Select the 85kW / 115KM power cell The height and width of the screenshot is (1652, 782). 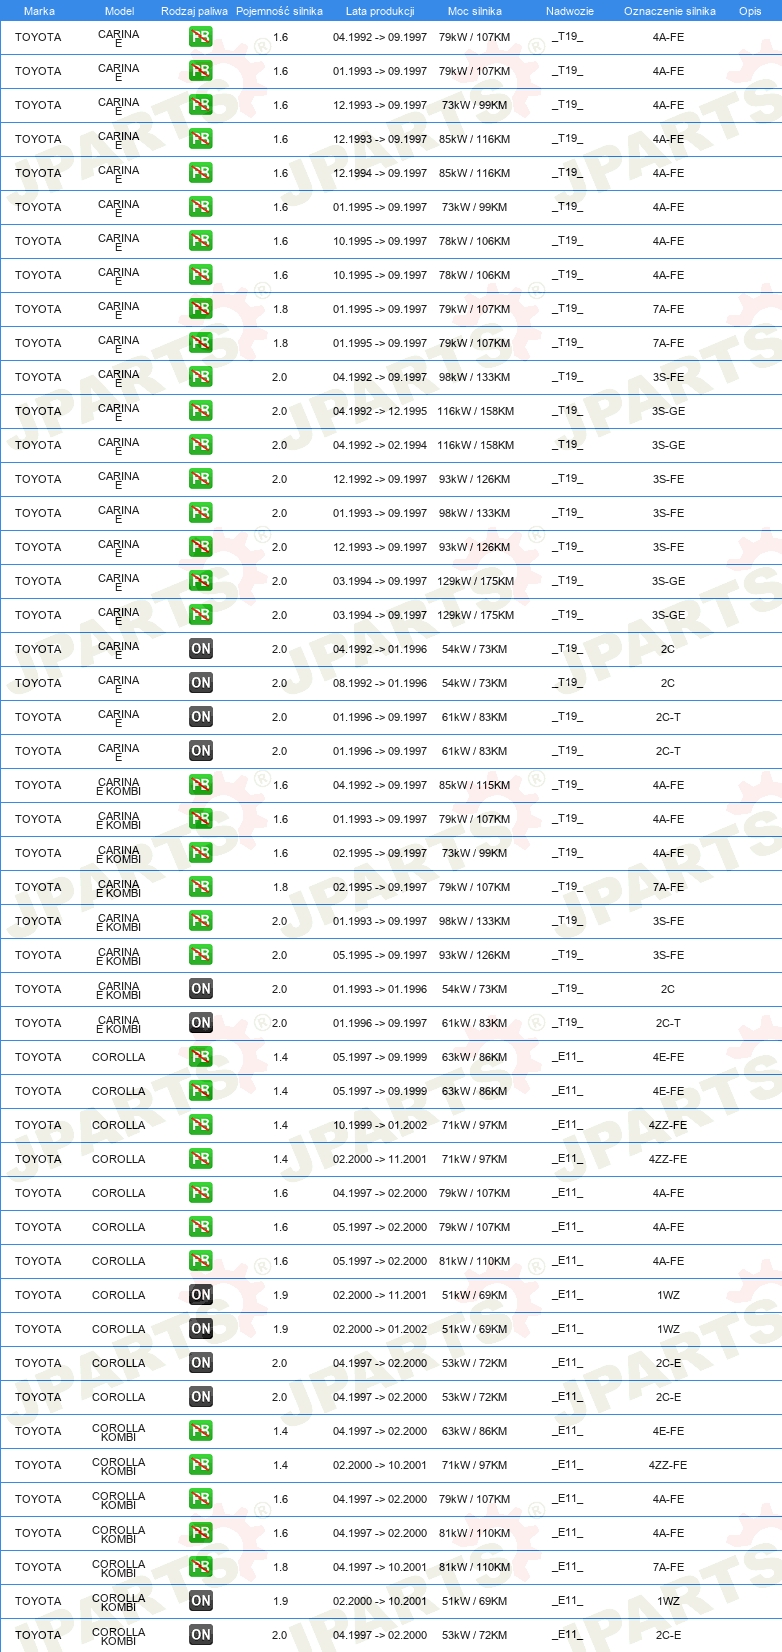tap(475, 785)
